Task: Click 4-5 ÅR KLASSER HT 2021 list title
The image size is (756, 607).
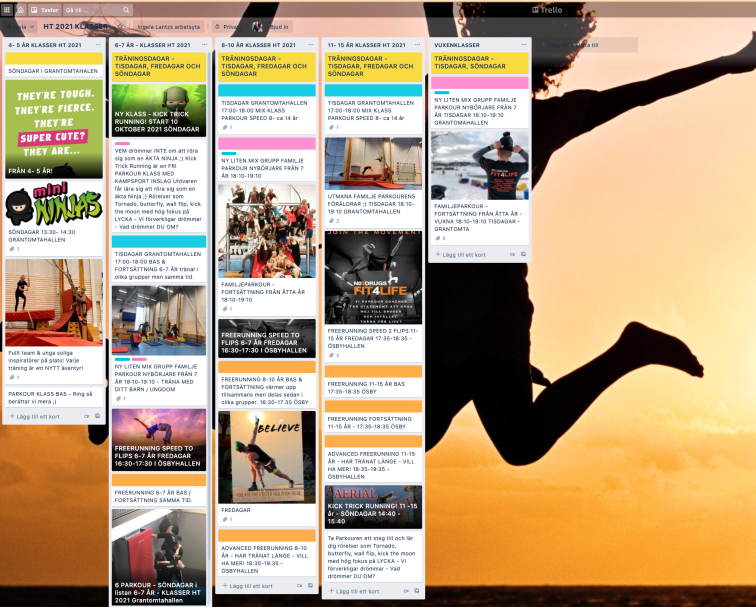Action: click(x=45, y=45)
